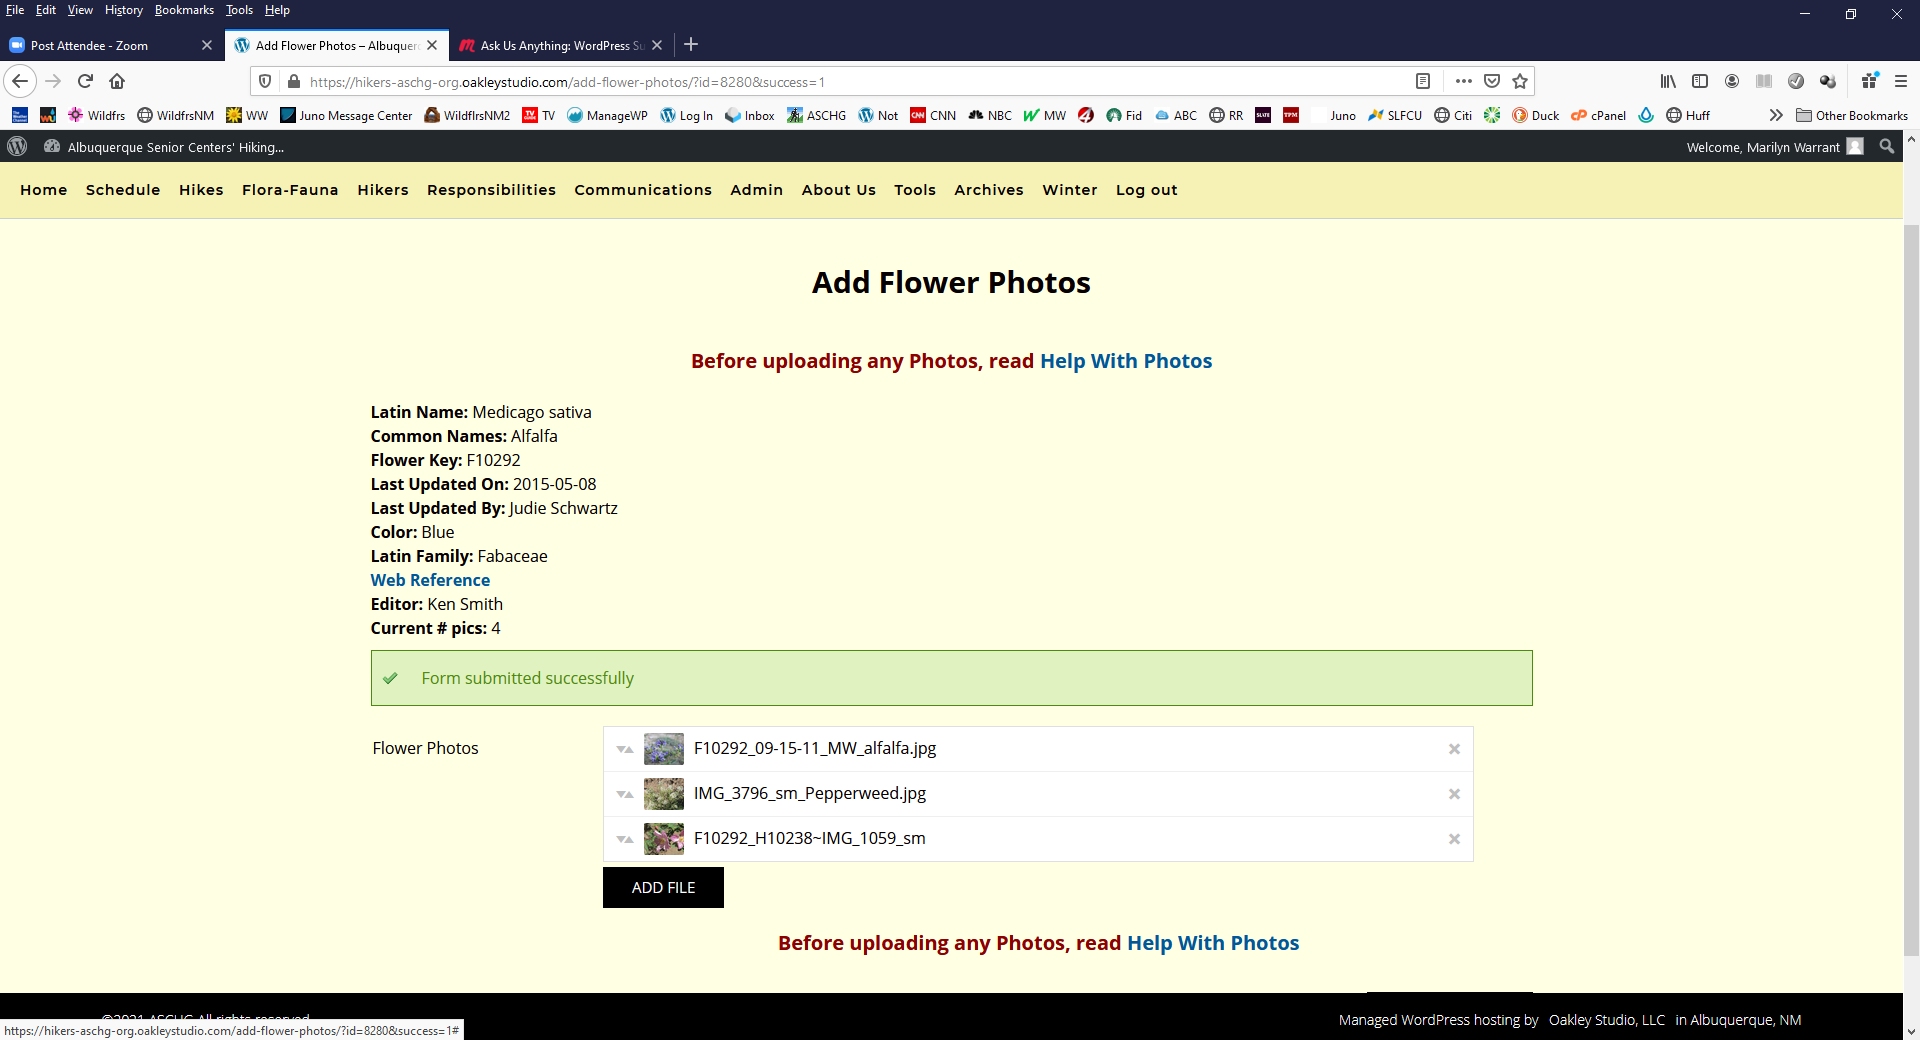
Task: Click the ADD FILE button
Action: point(663,887)
